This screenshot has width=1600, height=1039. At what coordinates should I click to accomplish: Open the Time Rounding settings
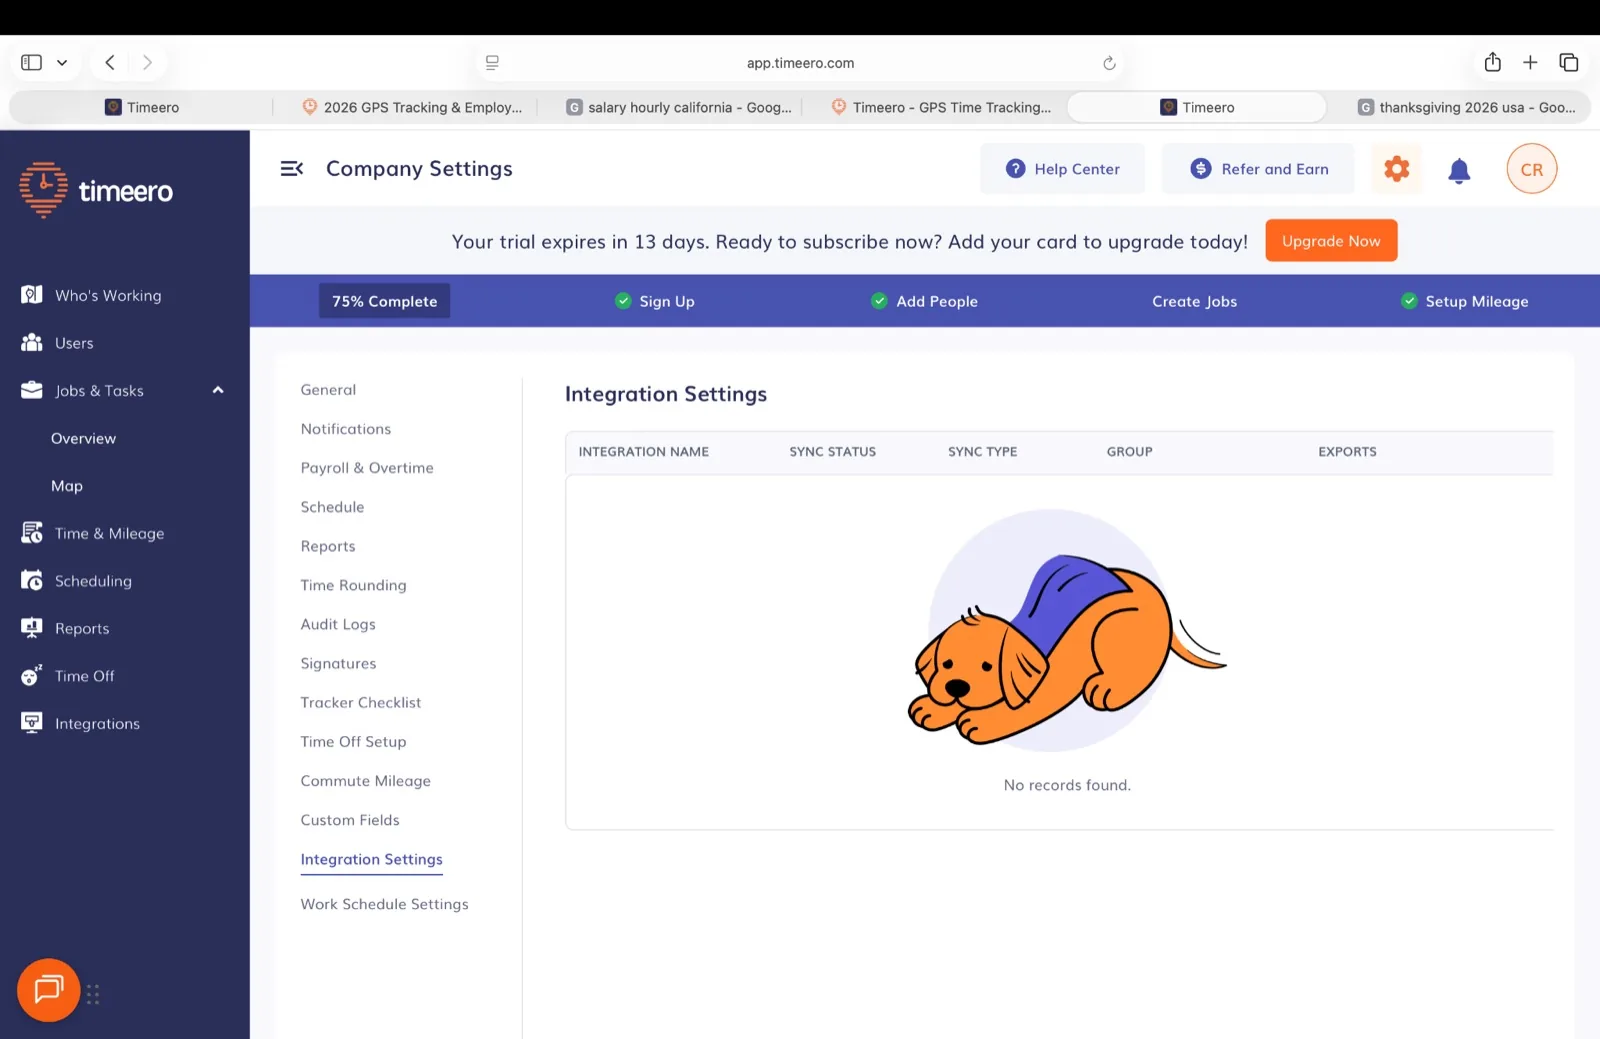pyautogui.click(x=353, y=585)
